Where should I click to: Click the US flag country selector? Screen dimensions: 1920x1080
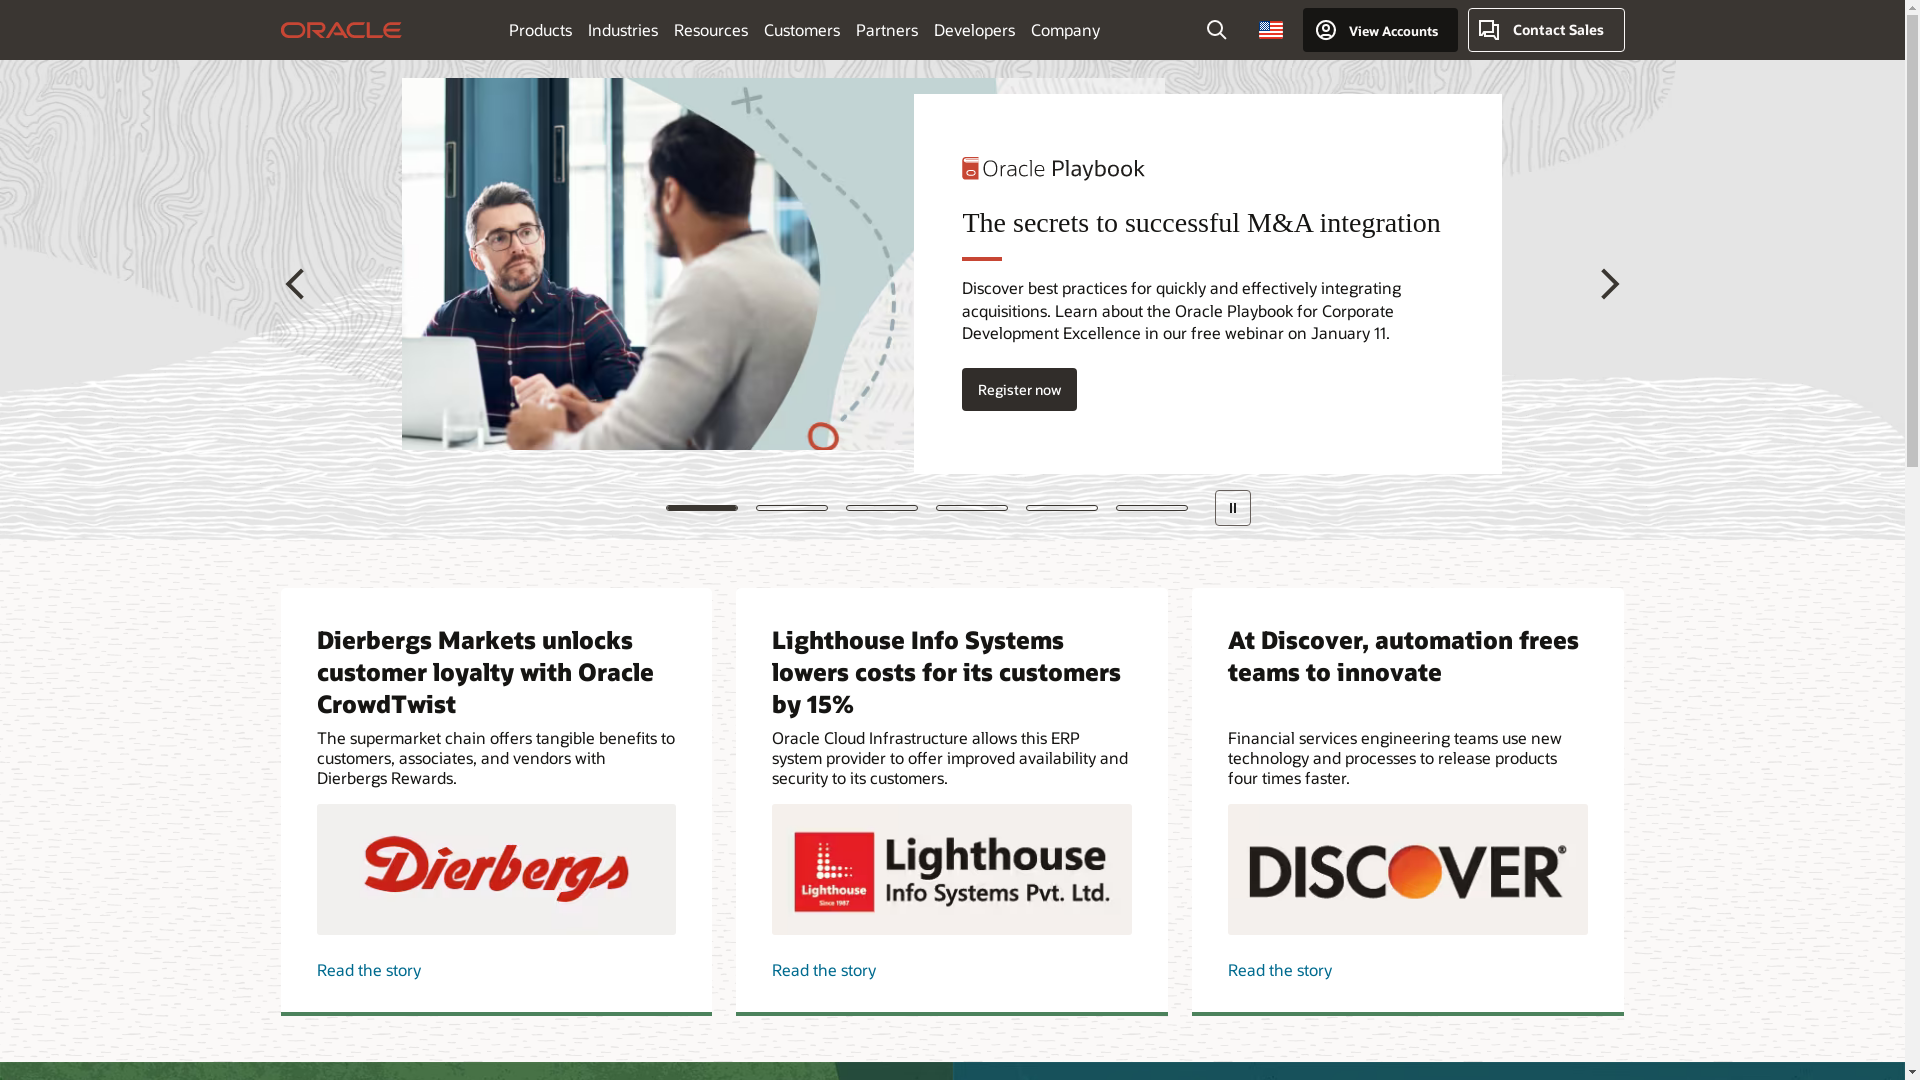[x=1270, y=30]
